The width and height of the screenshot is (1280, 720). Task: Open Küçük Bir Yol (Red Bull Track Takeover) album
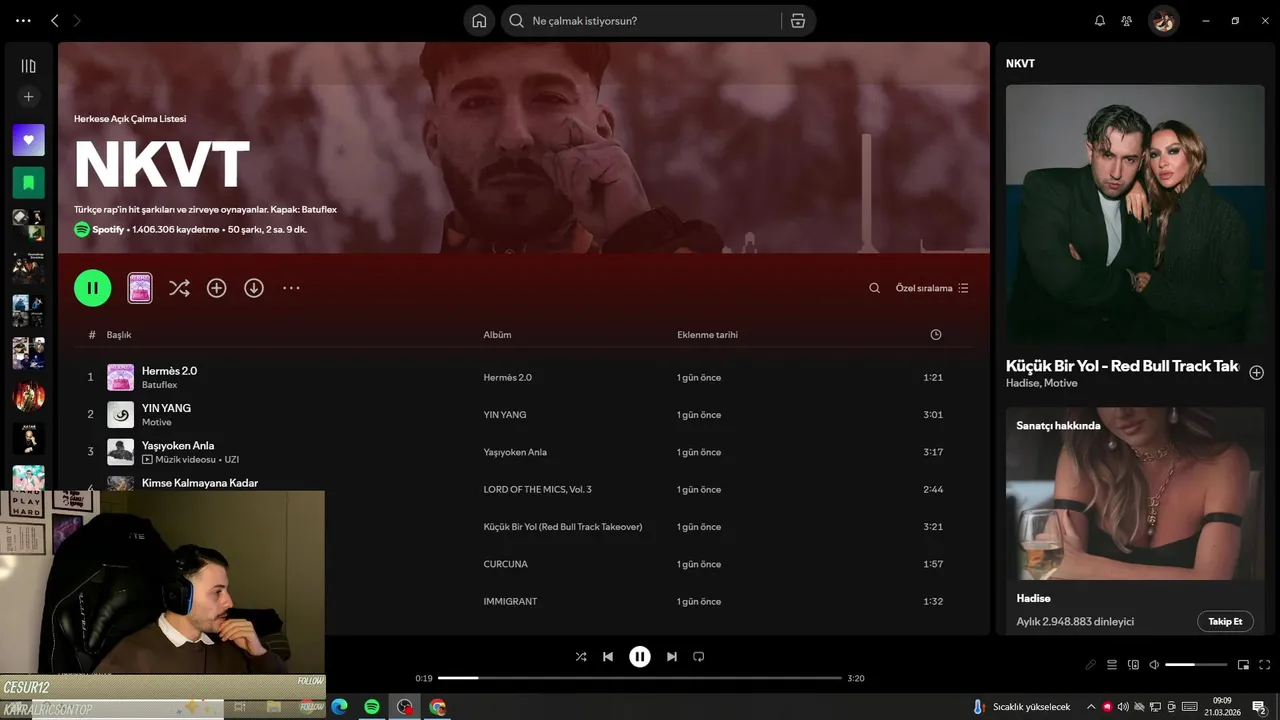[562, 527]
